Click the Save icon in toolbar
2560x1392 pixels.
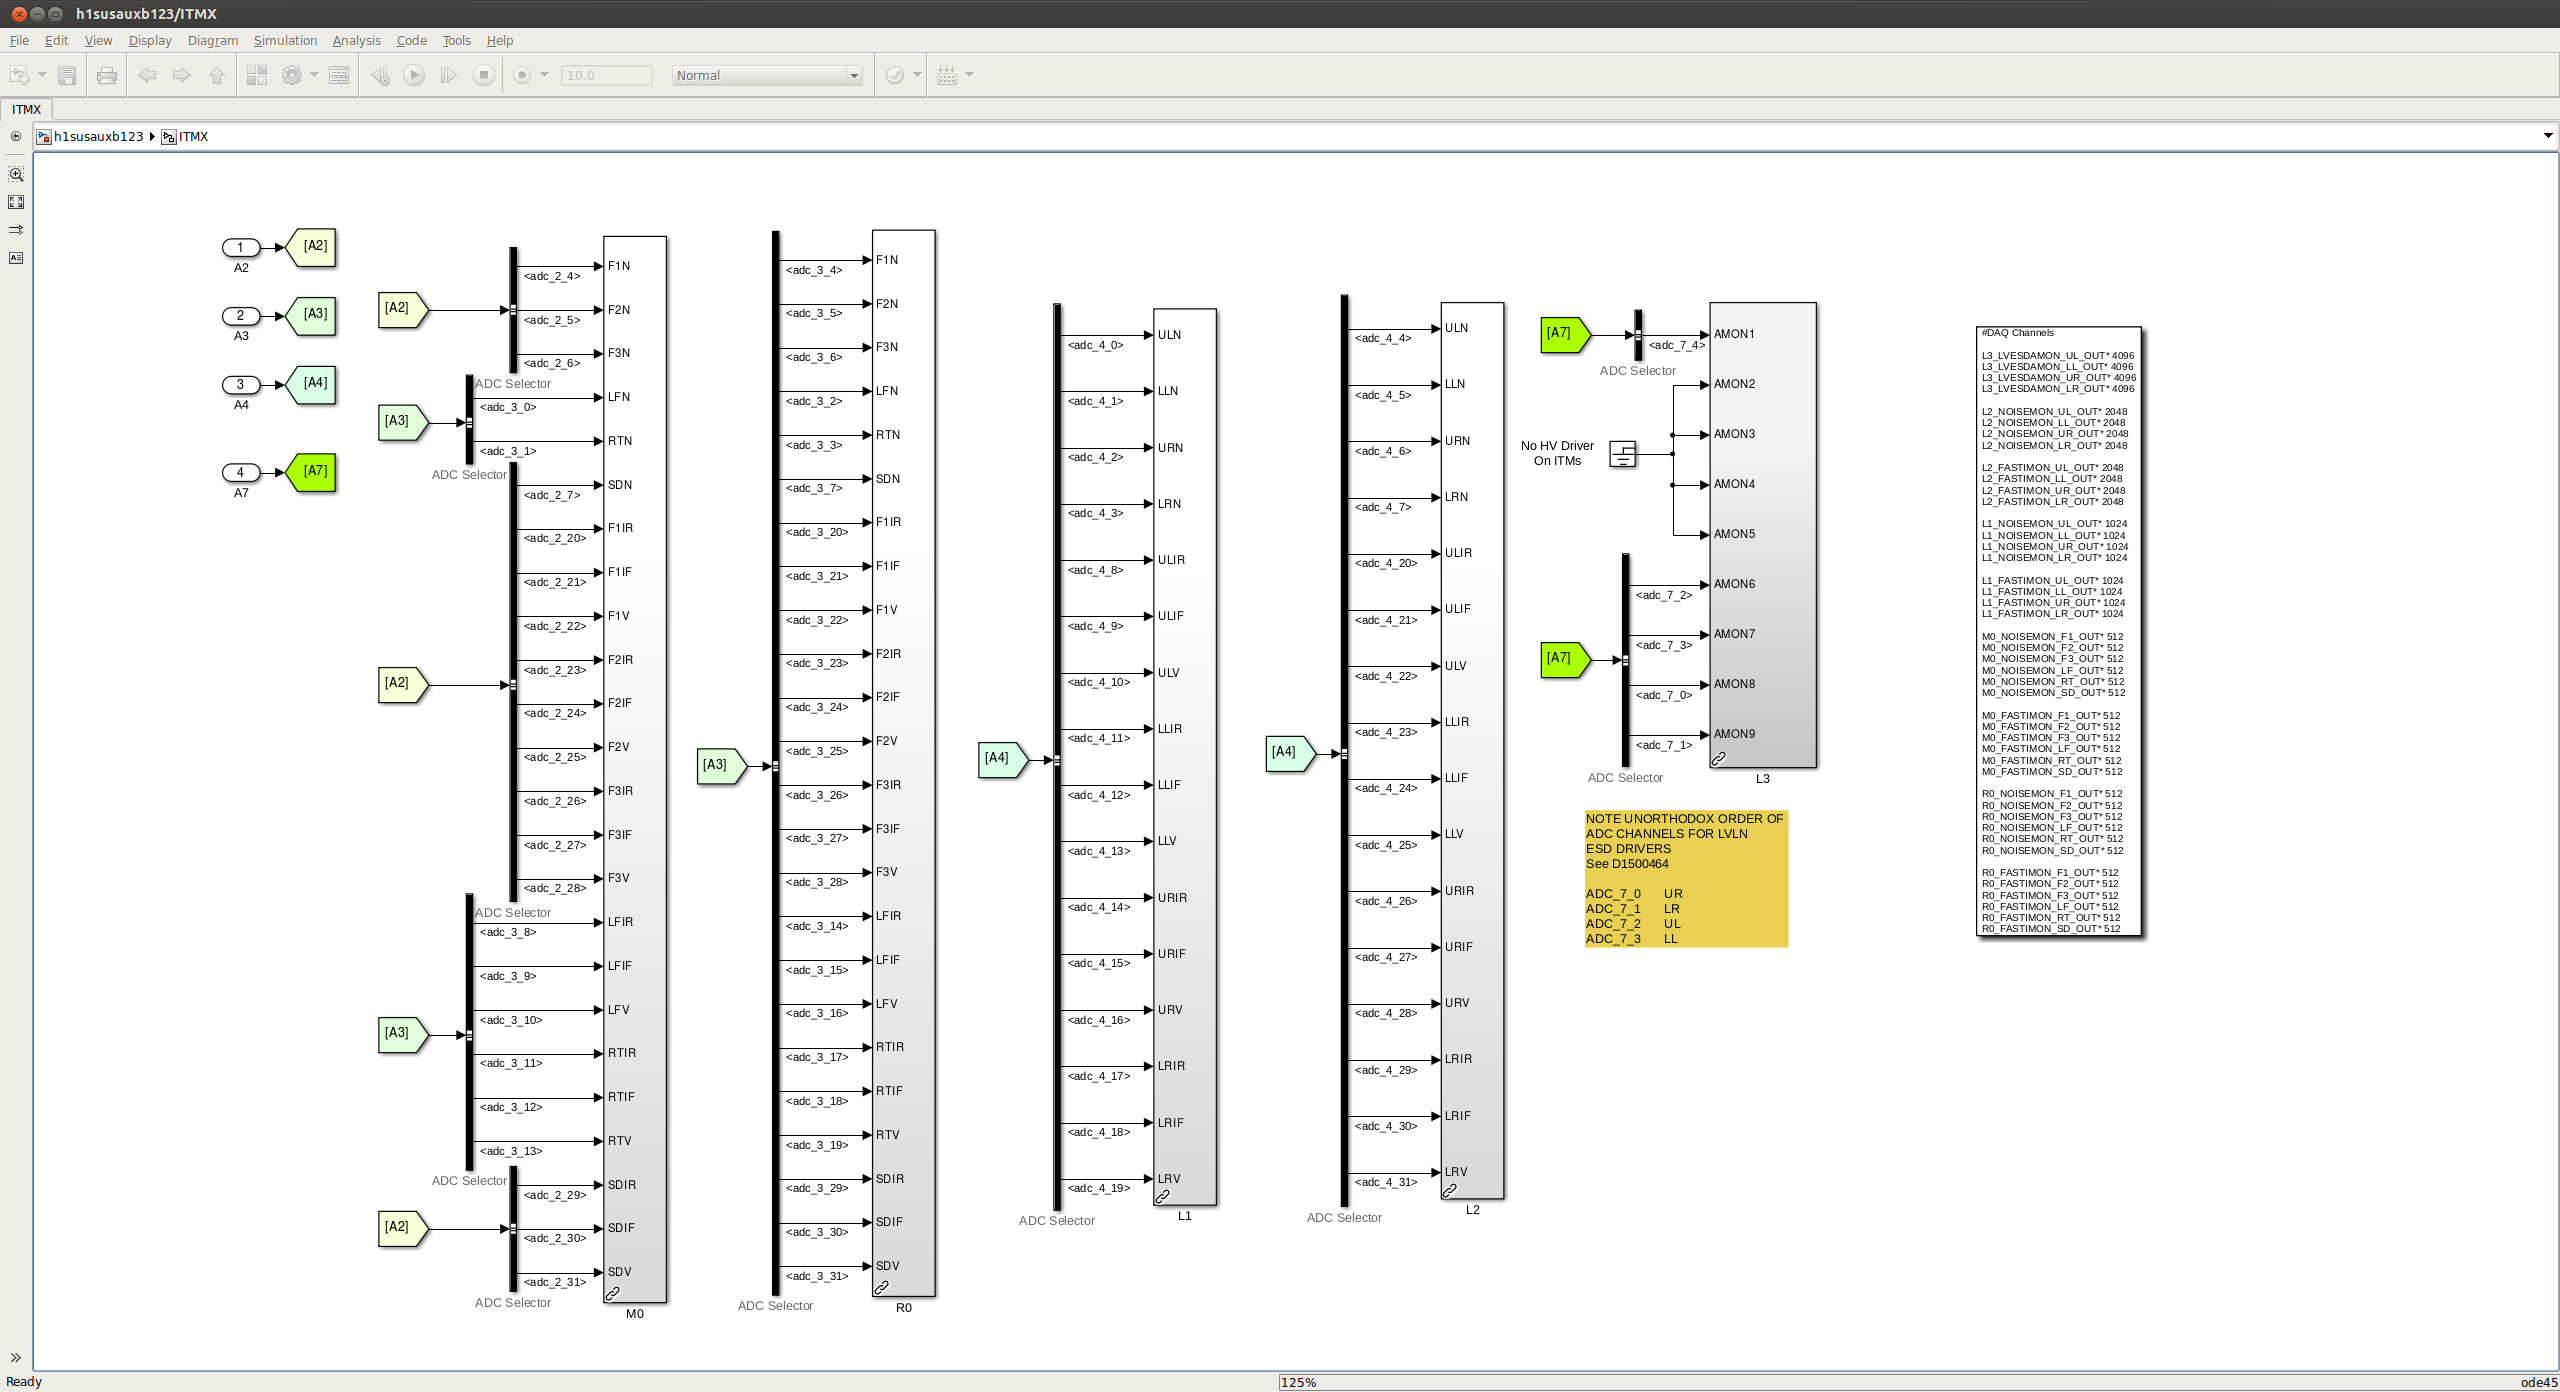(67, 75)
